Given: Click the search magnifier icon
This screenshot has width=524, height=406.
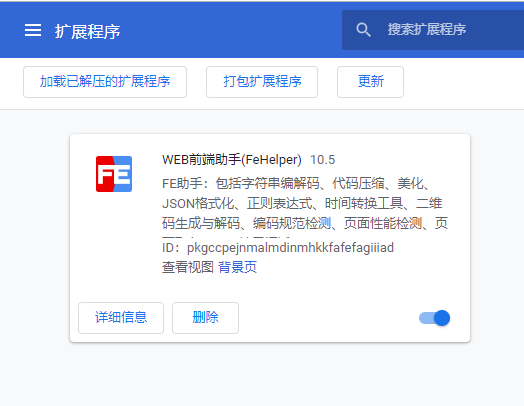Looking at the screenshot, I should point(363,30).
